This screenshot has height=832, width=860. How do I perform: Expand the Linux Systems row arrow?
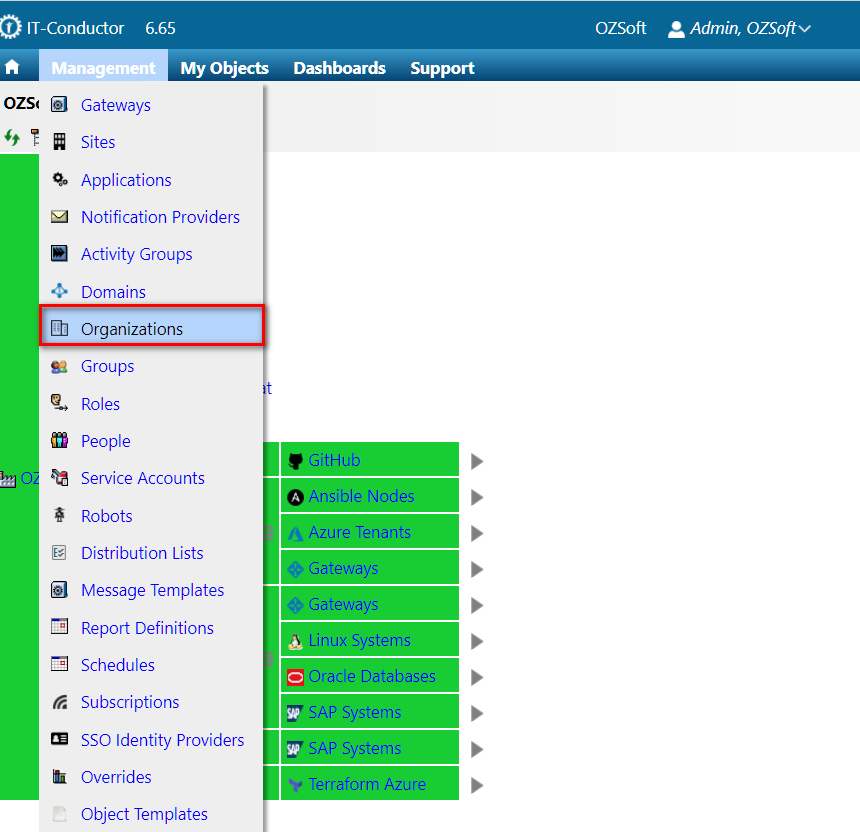tap(477, 642)
